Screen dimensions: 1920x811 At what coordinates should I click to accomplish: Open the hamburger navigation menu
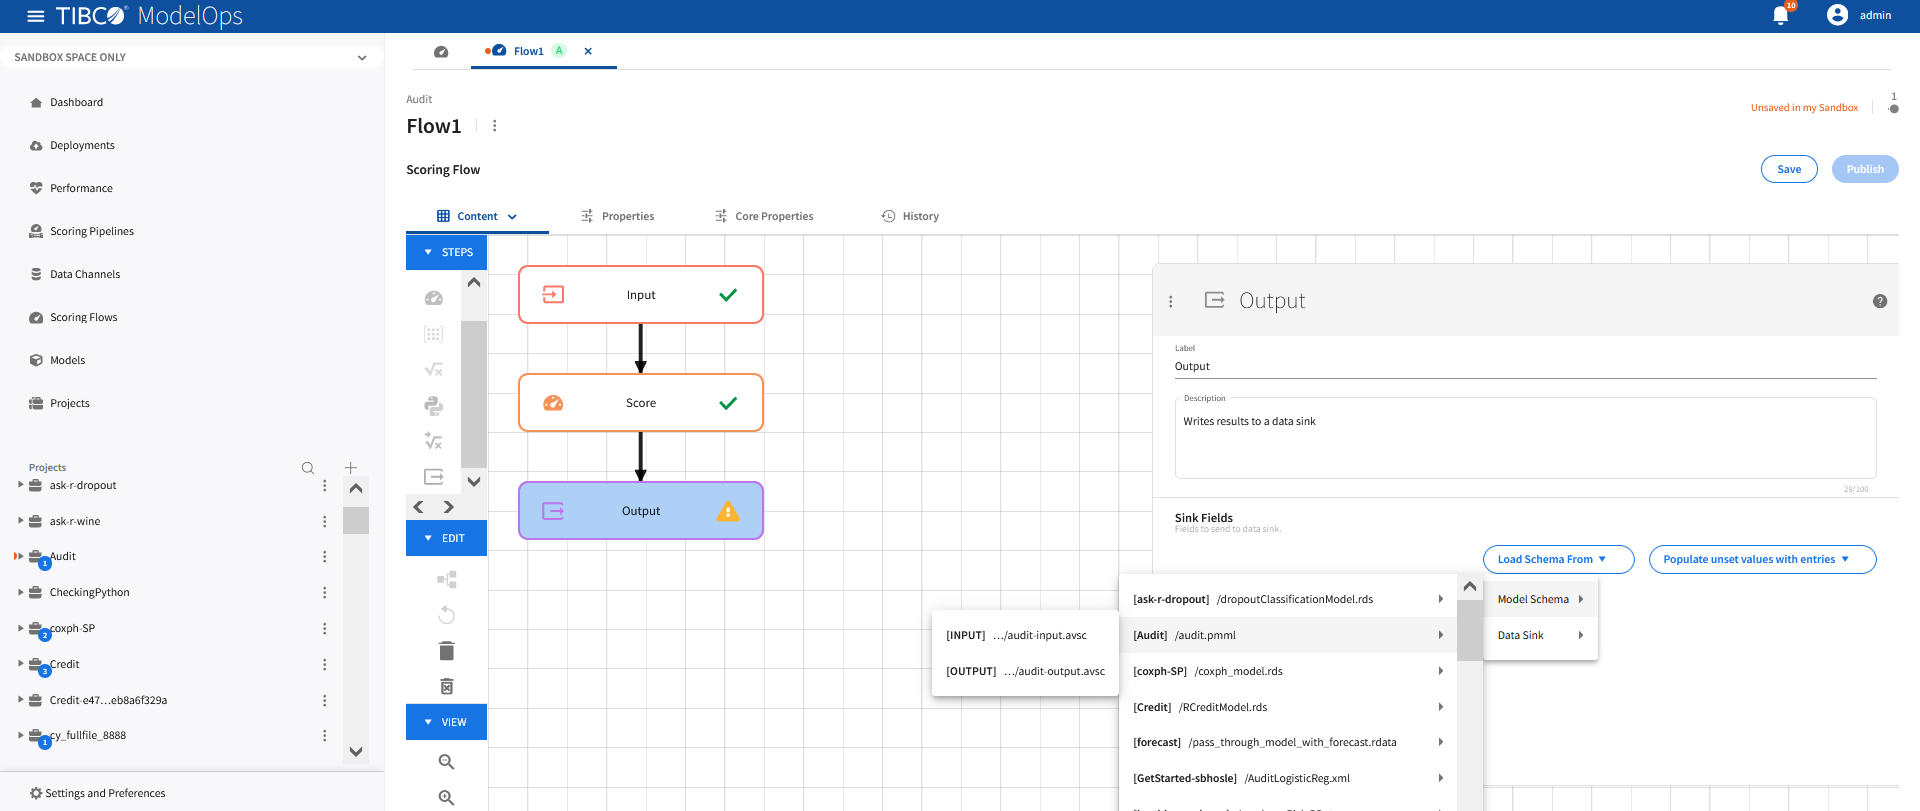(x=36, y=16)
